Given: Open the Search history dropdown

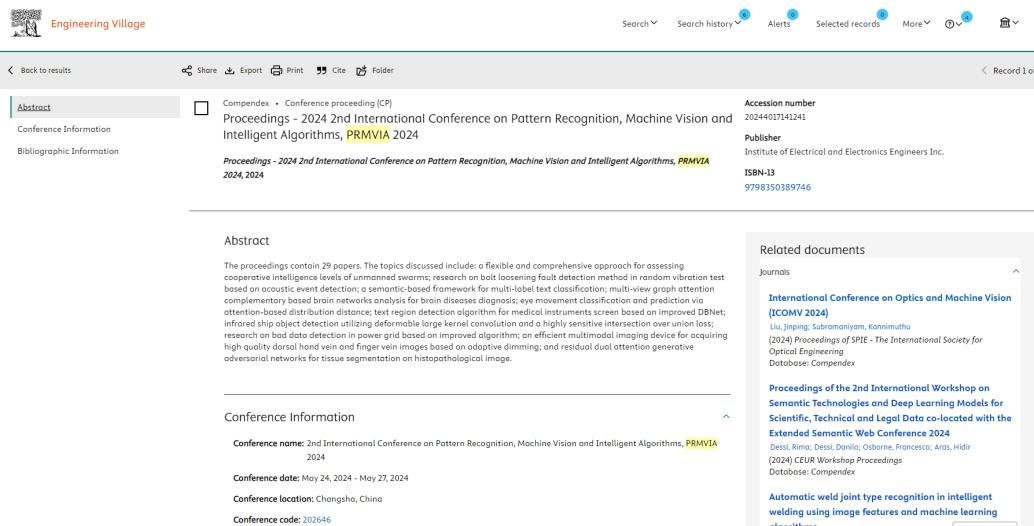Looking at the screenshot, I should 709,24.
